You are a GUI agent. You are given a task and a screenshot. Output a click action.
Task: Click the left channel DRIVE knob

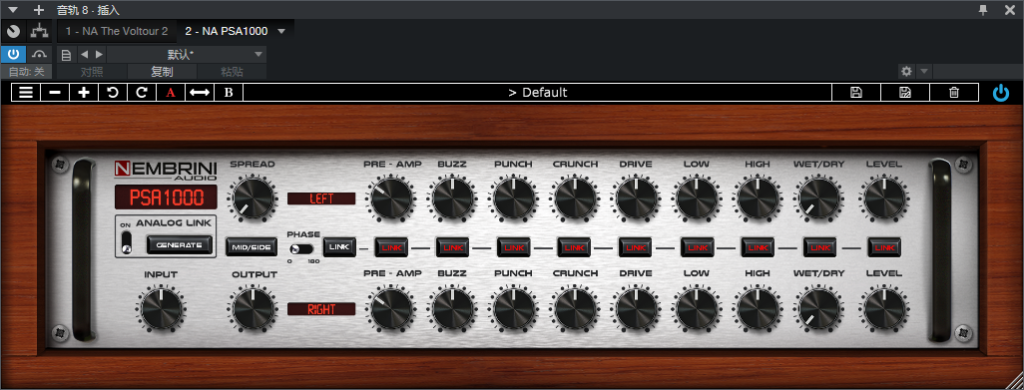(x=635, y=199)
